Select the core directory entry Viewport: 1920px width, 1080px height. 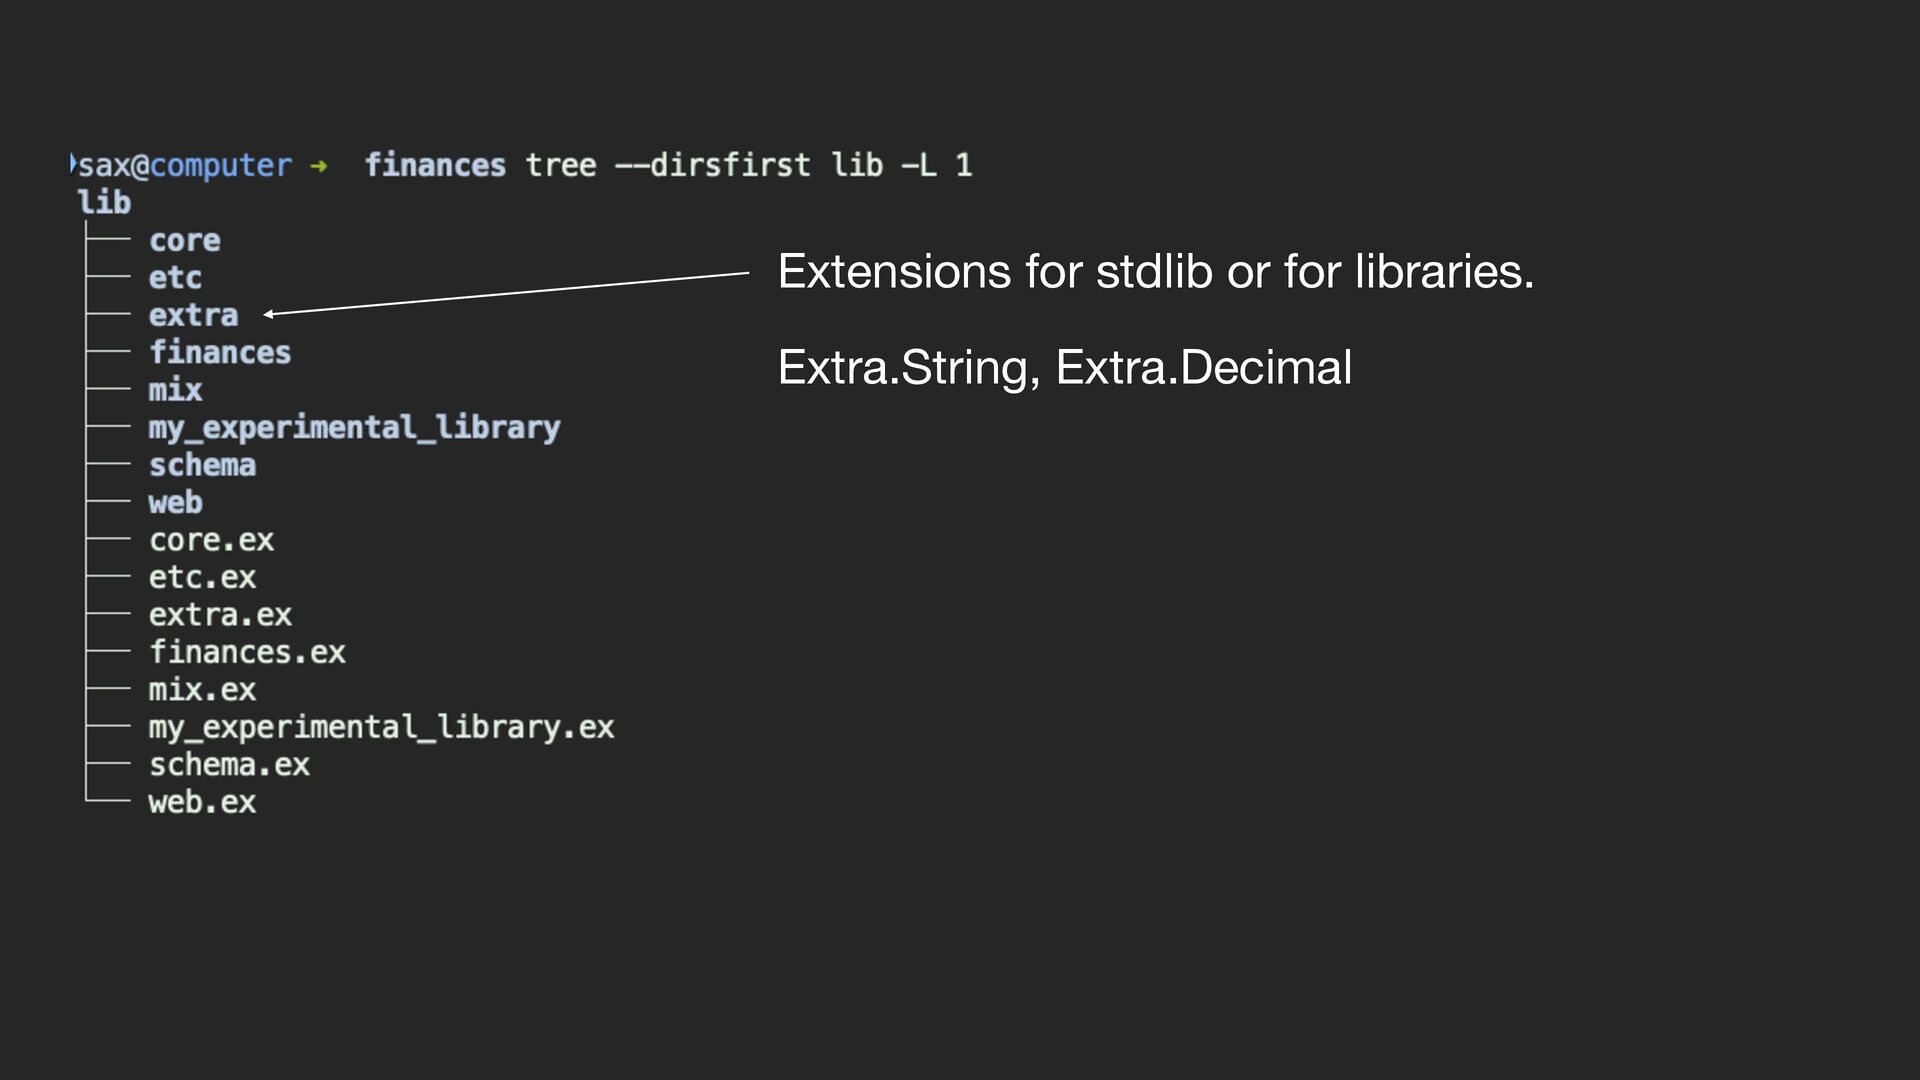coord(185,241)
